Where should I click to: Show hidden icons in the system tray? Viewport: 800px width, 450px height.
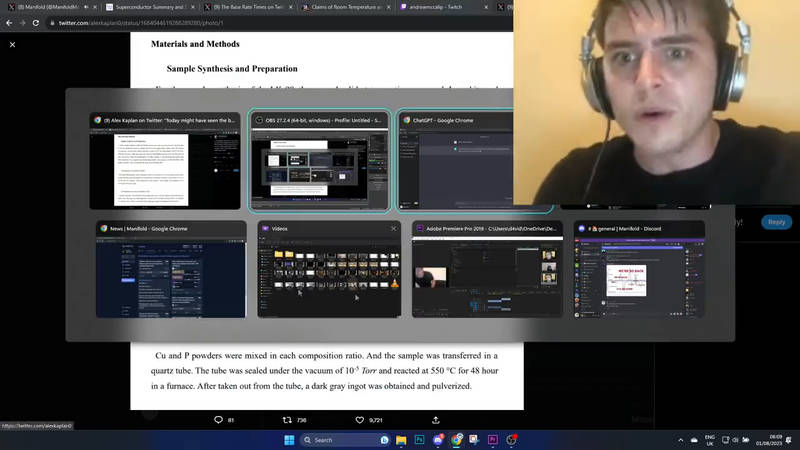(681, 440)
